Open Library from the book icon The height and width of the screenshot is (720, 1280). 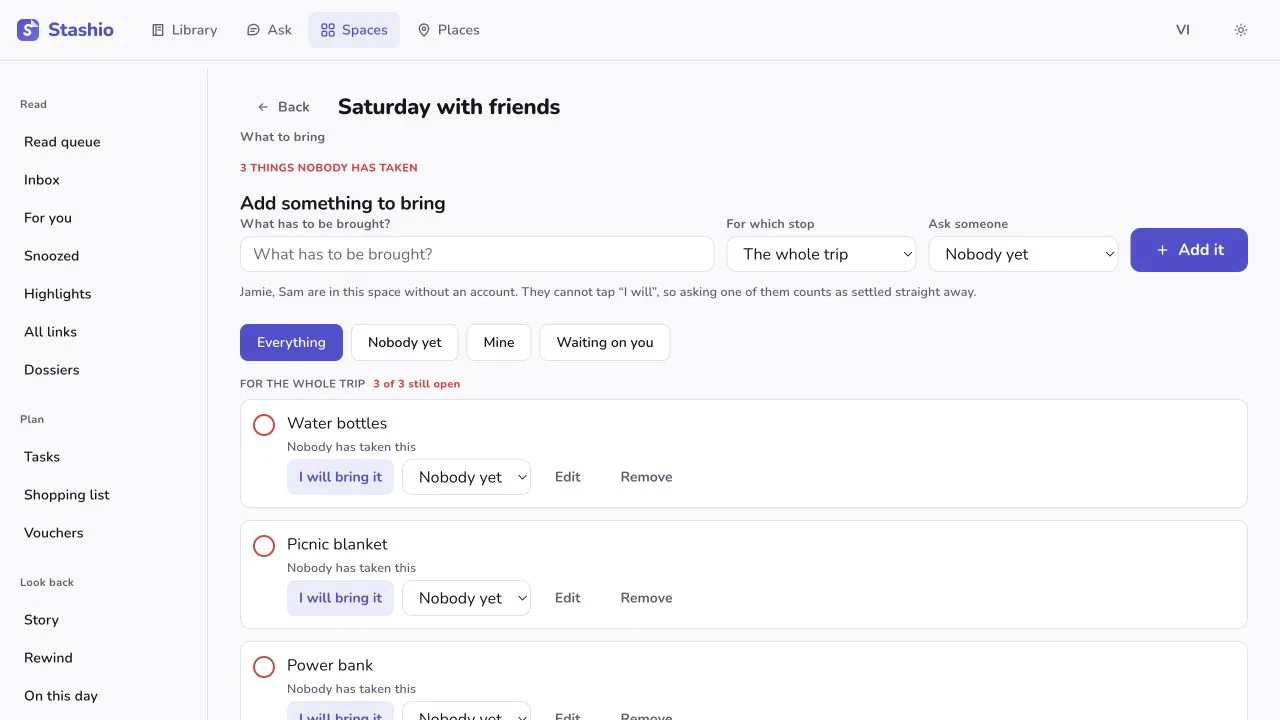(158, 30)
